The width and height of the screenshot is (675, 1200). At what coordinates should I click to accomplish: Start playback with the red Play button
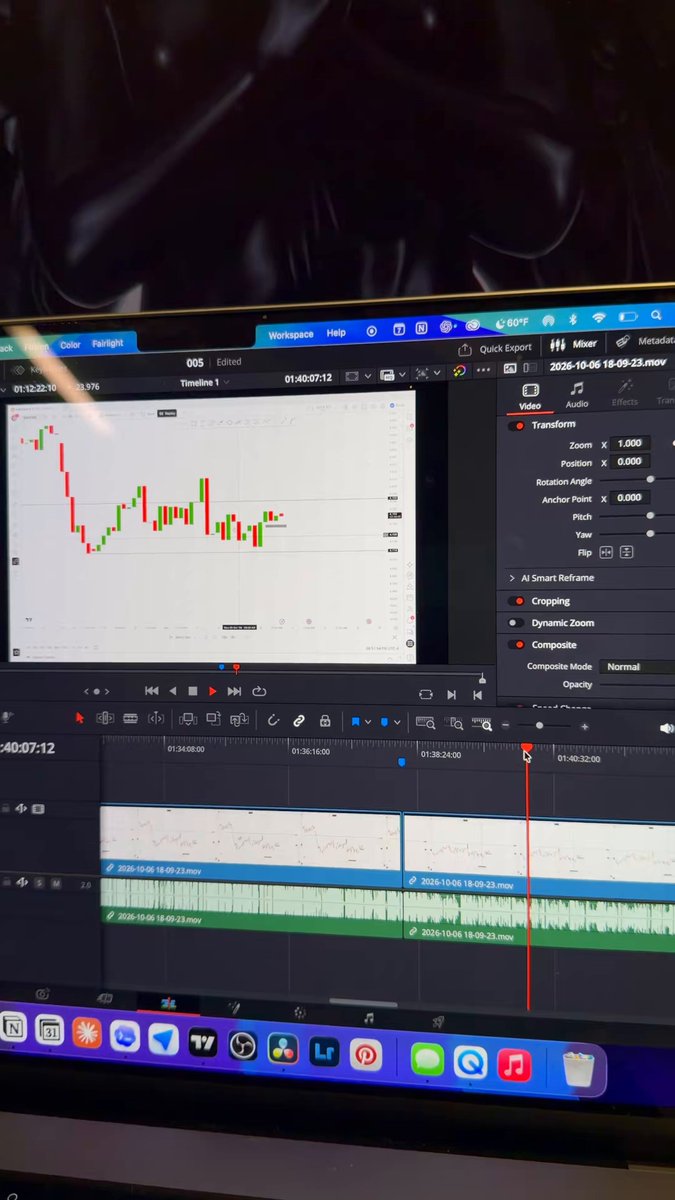point(212,691)
